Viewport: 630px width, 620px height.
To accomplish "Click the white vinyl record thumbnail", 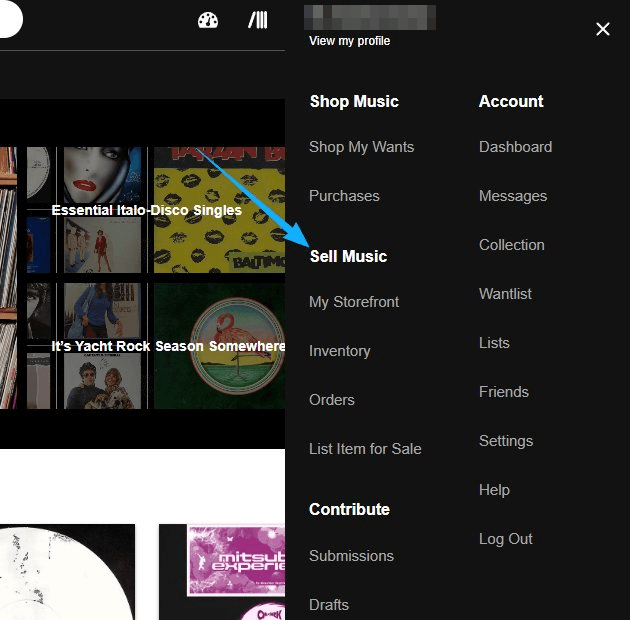I will click(67, 572).
